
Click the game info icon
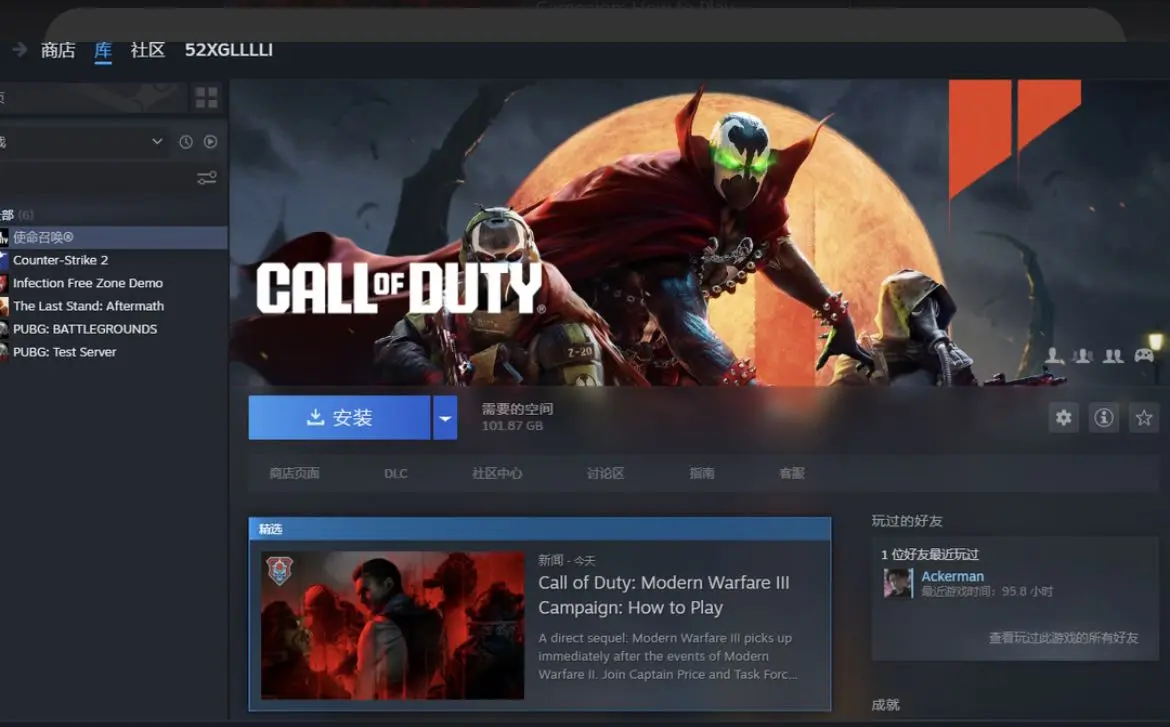pos(1104,417)
